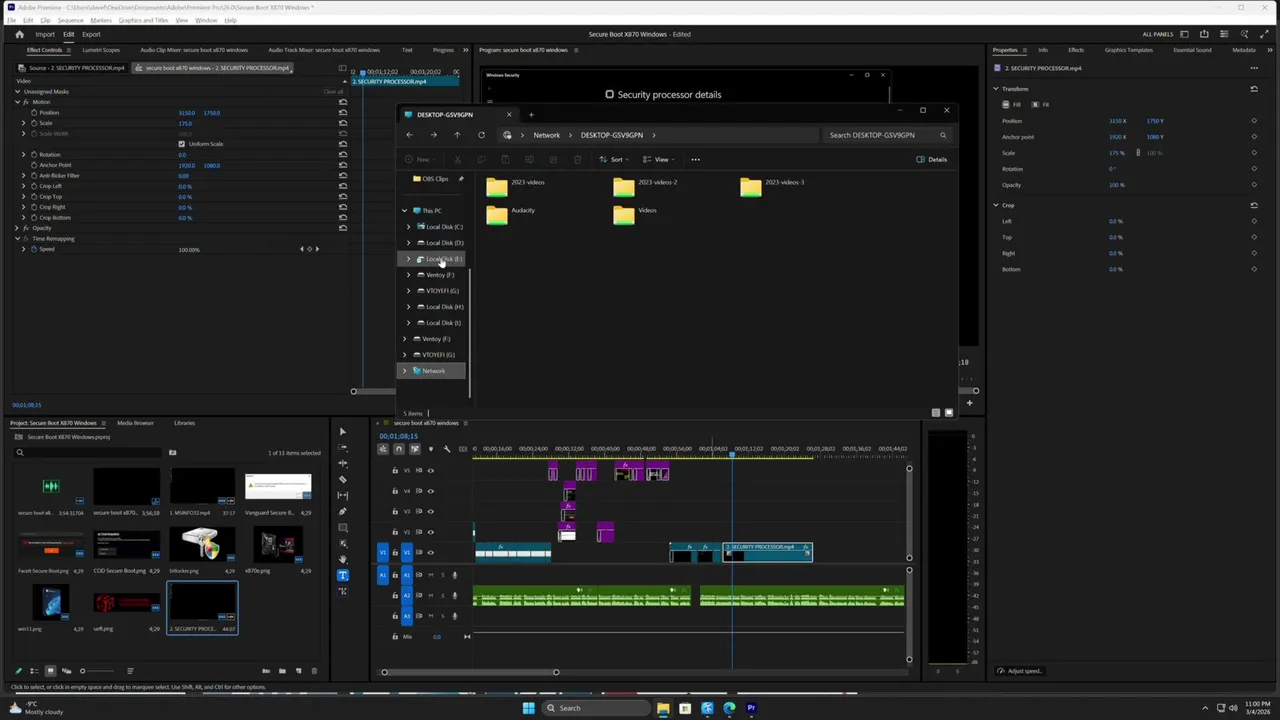Image resolution: width=1280 pixels, height=720 pixels.
Task: Mute audio track A2
Action: pos(431,595)
